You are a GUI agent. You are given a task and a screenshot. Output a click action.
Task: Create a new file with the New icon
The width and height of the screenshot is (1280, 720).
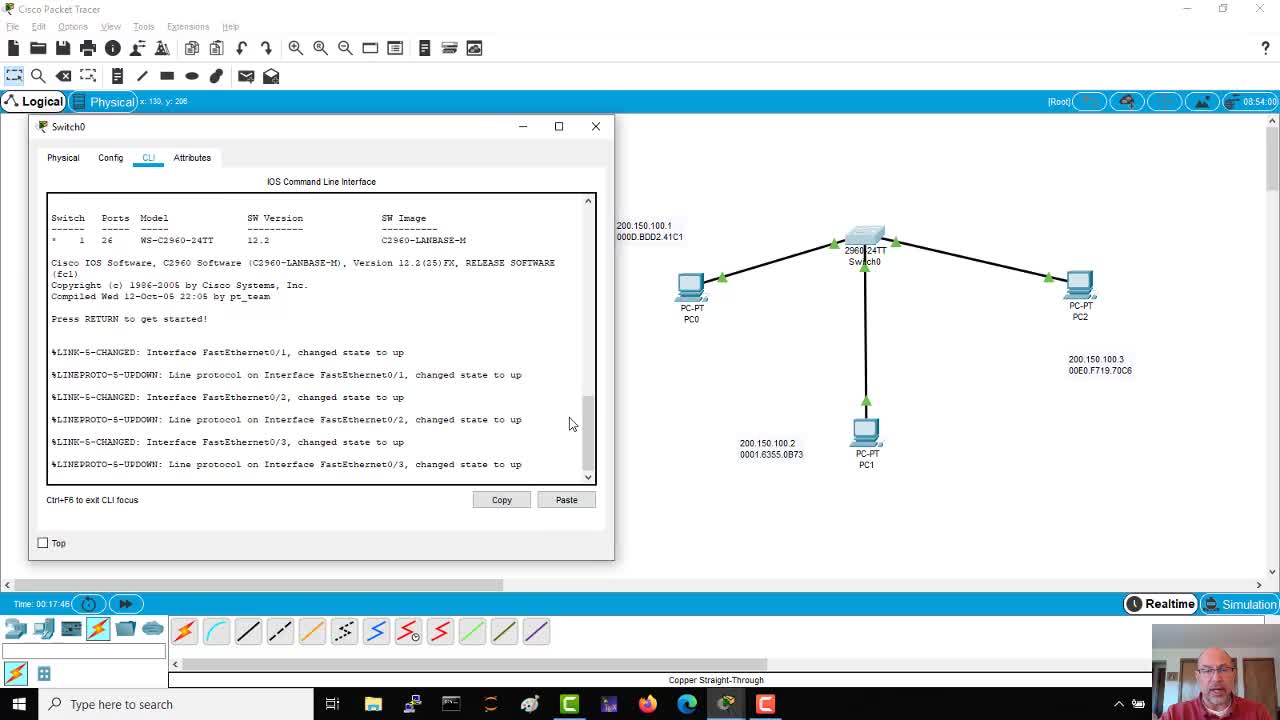point(13,48)
